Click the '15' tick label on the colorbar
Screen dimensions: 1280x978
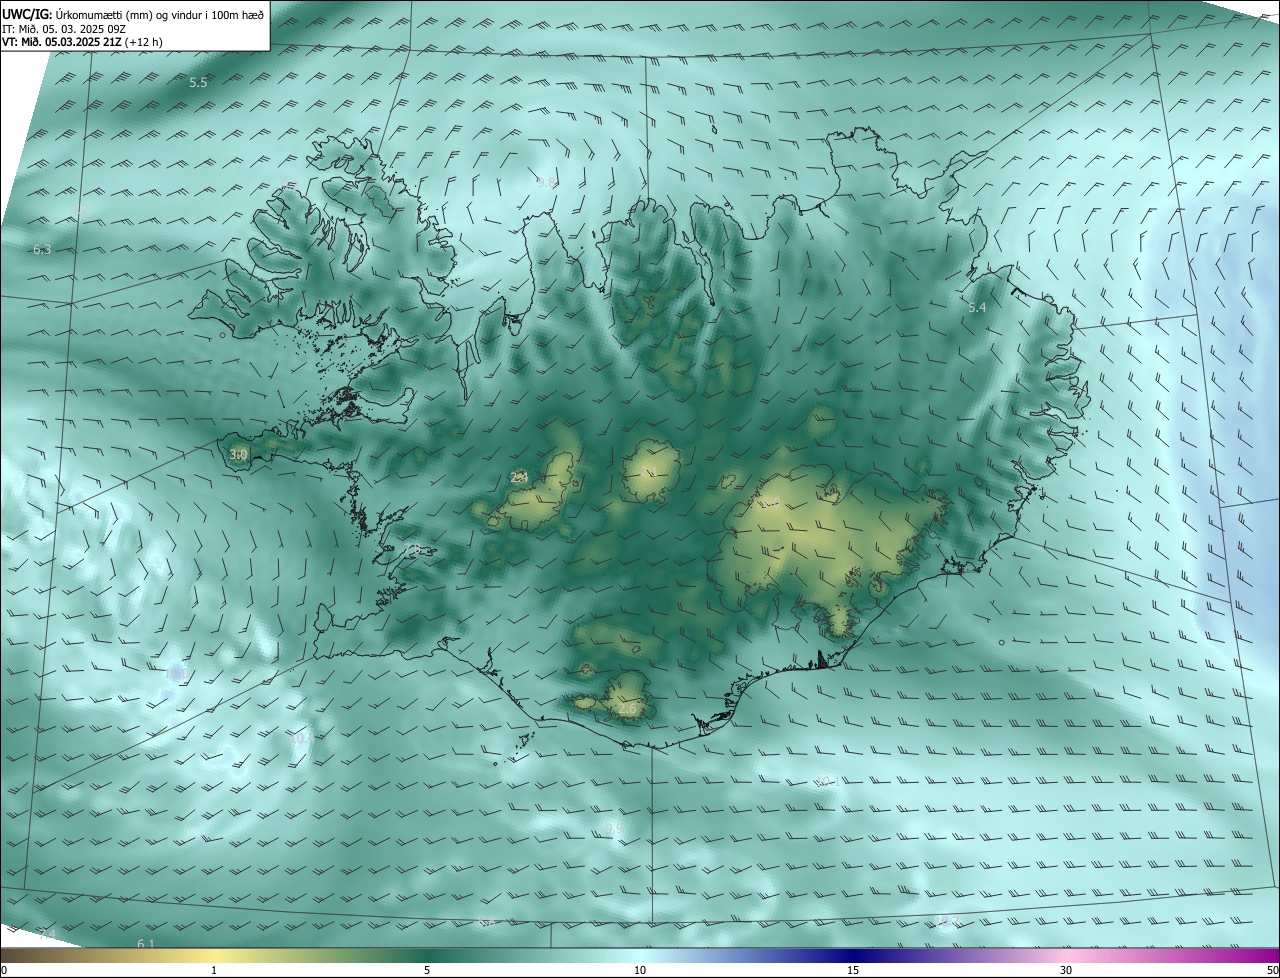(853, 970)
